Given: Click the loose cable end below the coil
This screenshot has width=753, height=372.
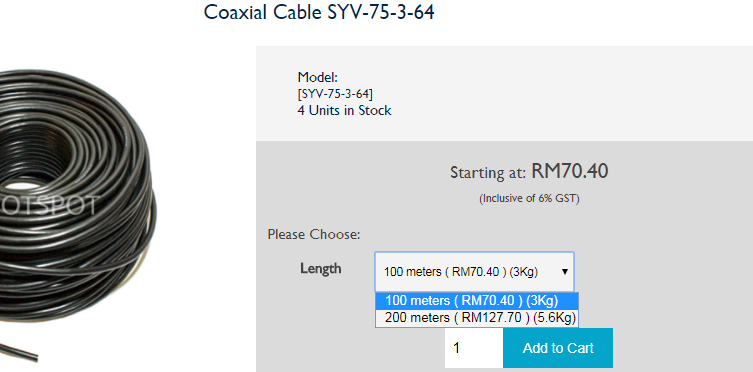Looking at the screenshot, I should (x=18, y=352).
